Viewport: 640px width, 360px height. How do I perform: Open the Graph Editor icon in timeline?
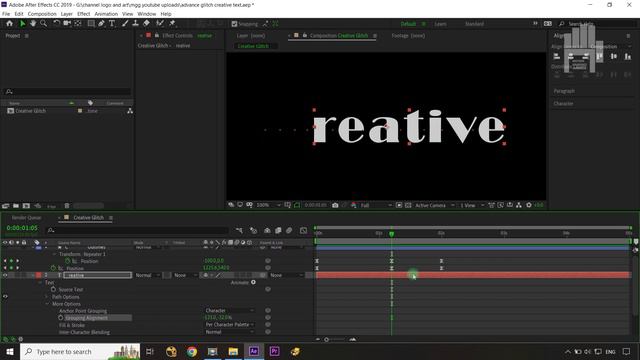pos(303,231)
